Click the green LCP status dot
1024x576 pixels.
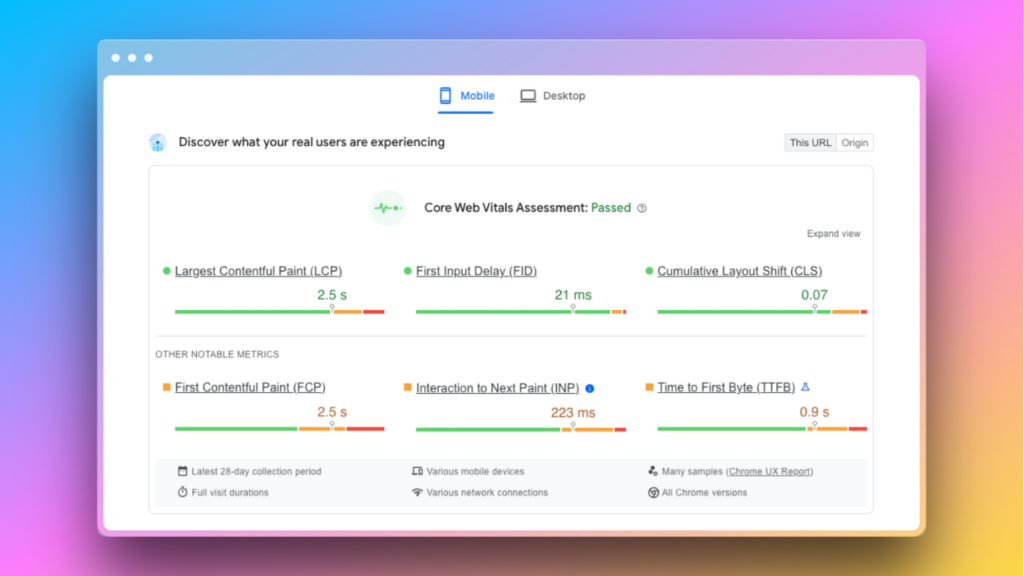(x=167, y=270)
